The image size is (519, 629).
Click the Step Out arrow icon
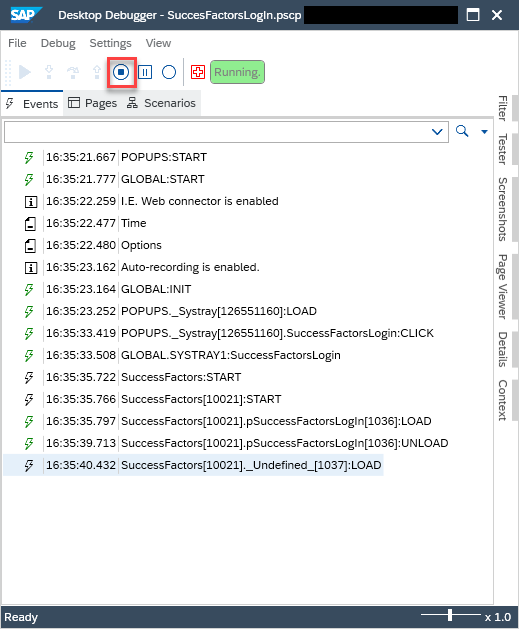tap(97, 72)
